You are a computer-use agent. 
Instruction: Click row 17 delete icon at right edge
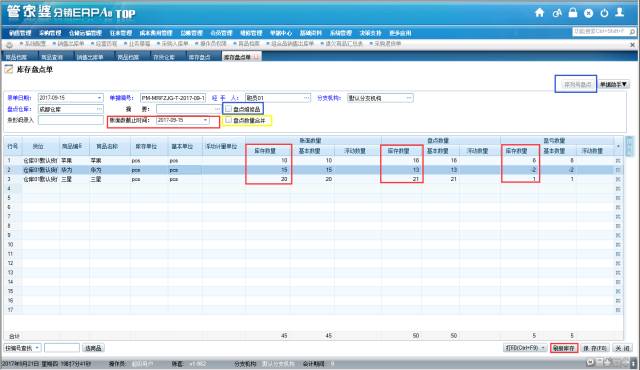pyautogui.click(x=618, y=310)
